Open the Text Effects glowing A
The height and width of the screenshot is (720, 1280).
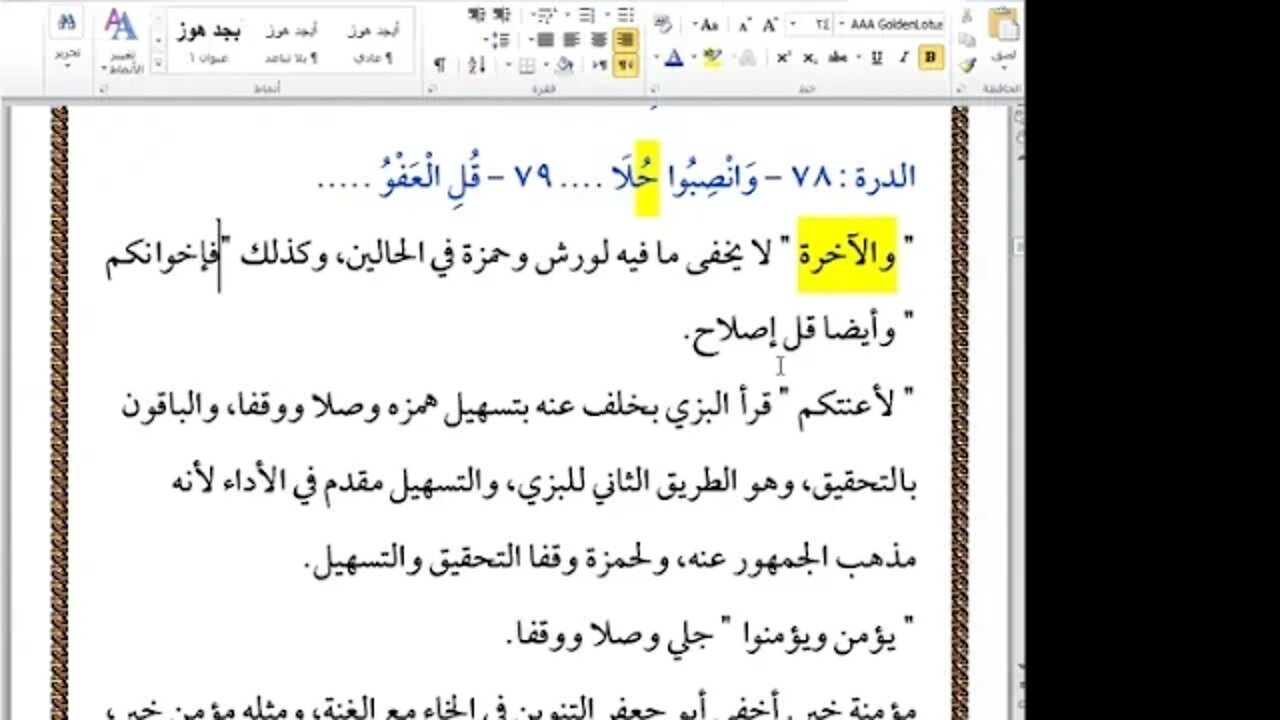746,58
